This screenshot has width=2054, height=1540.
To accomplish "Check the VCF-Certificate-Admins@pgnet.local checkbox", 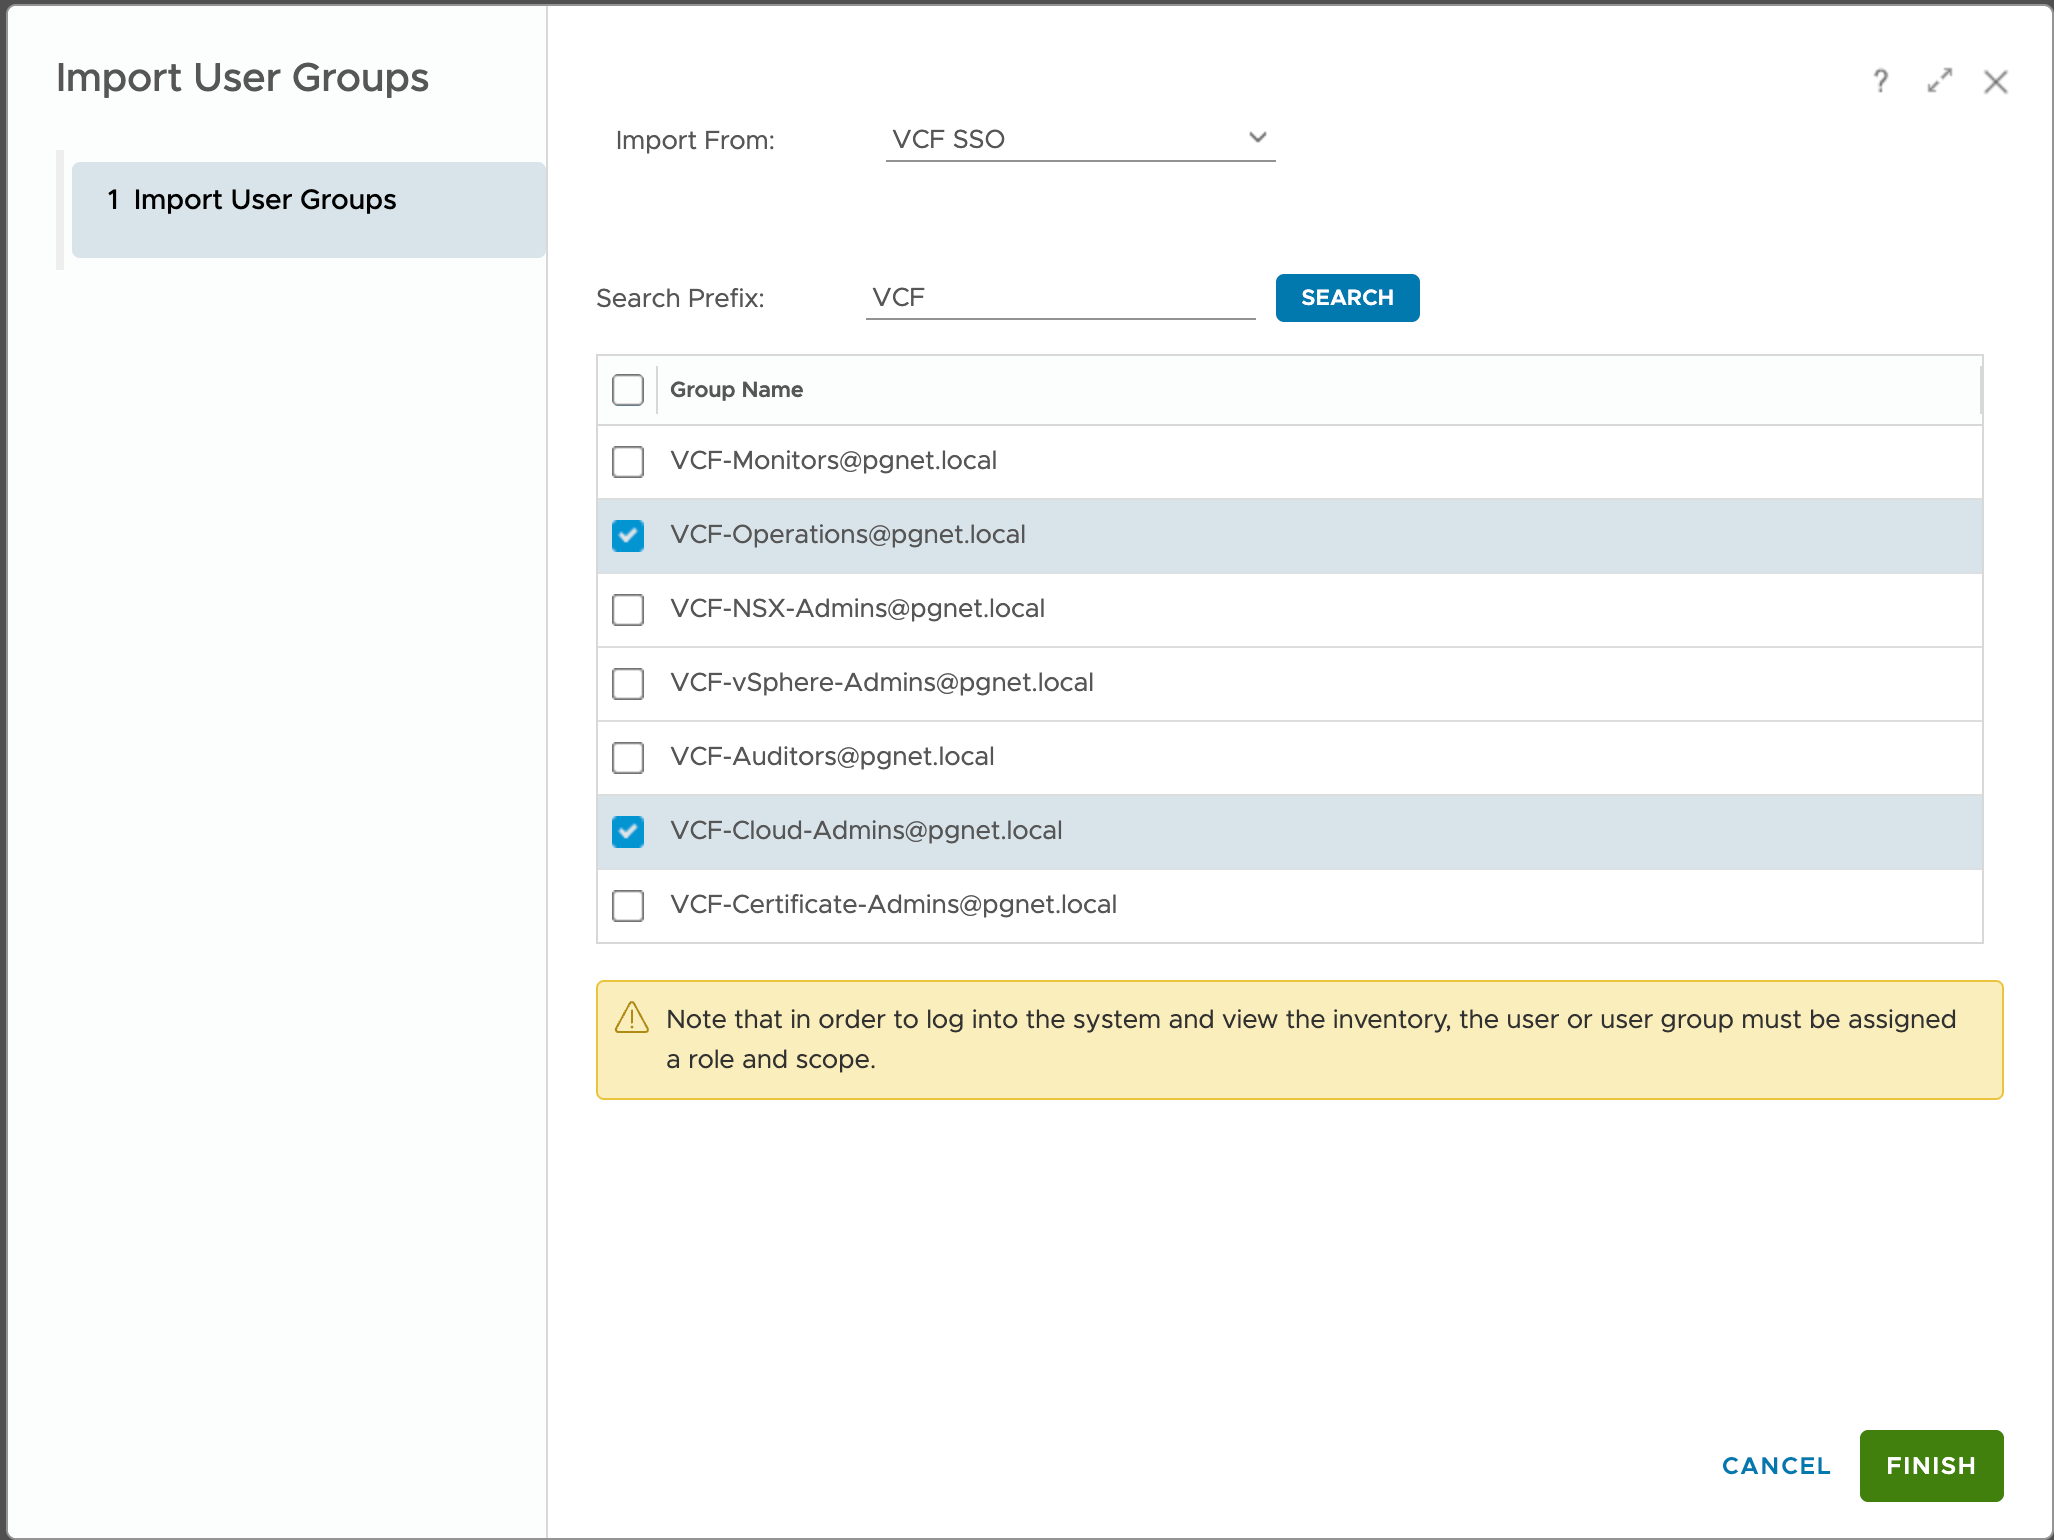I will [628, 906].
